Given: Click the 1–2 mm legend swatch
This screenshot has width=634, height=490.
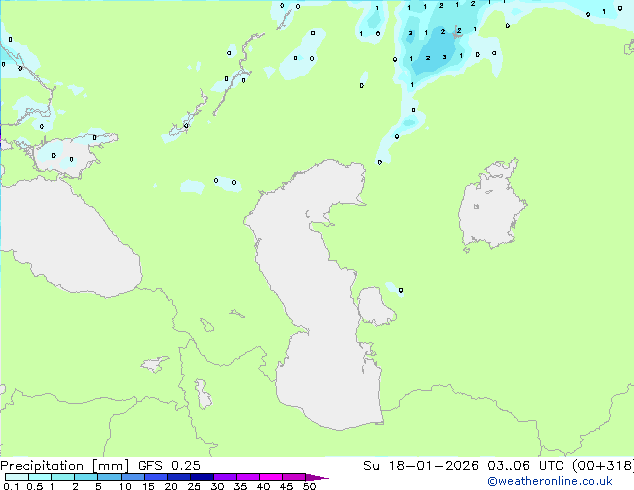Looking at the screenshot, I should click(x=63, y=477).
